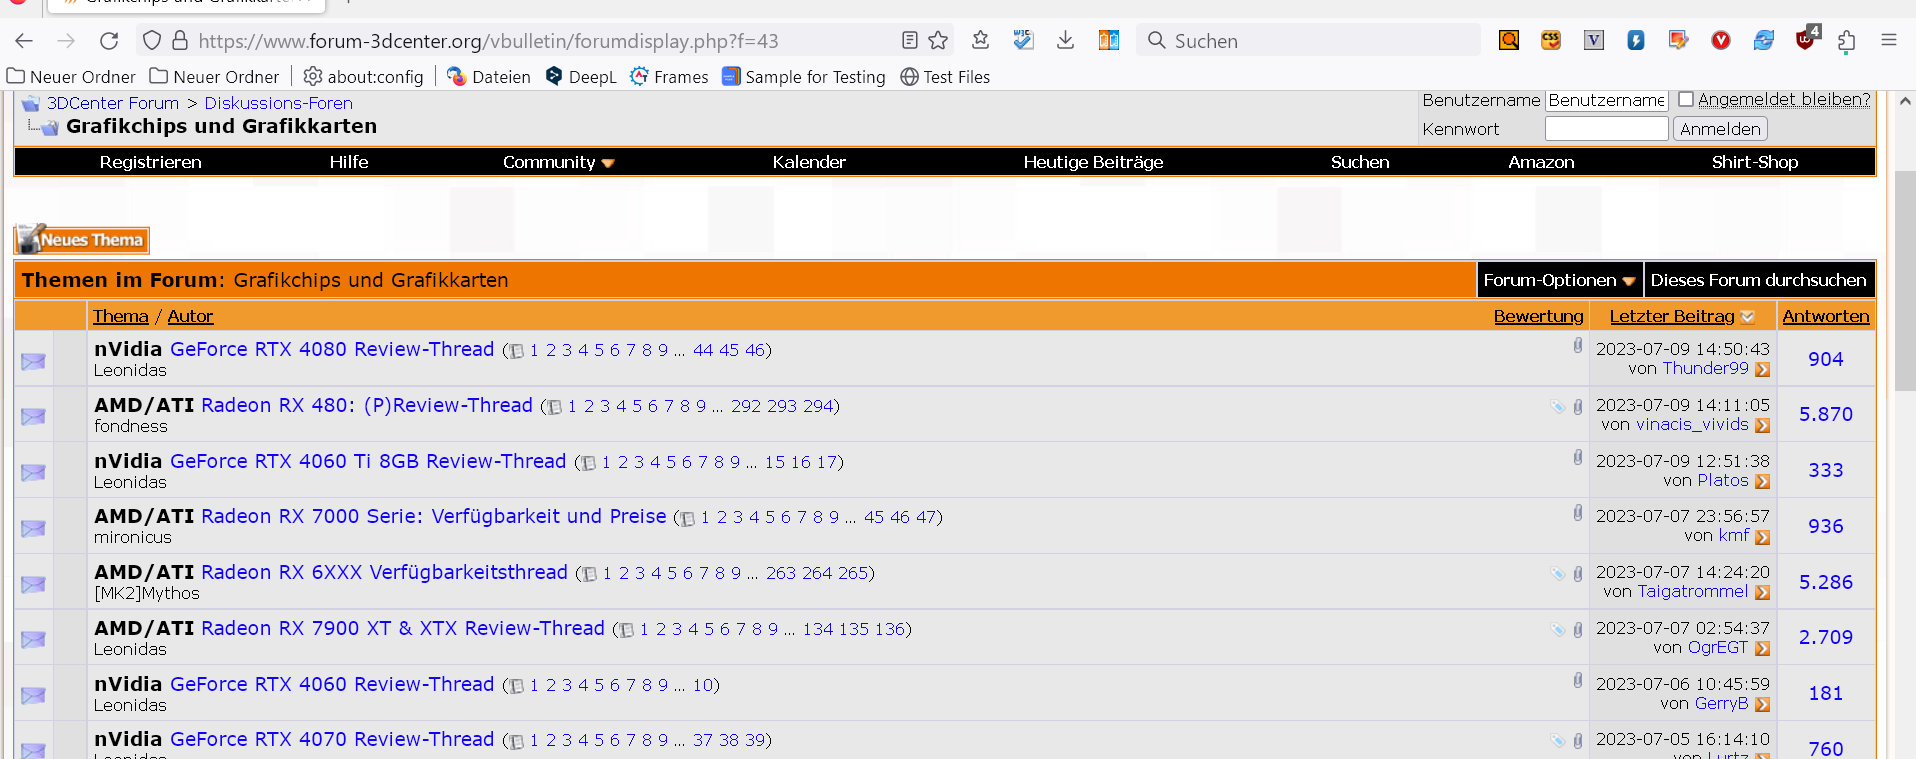Viewport: 1916px width, 759px height.
Task: Open the 3DCenter Forum breadcrumb link
Action: (x=113, y=103)
